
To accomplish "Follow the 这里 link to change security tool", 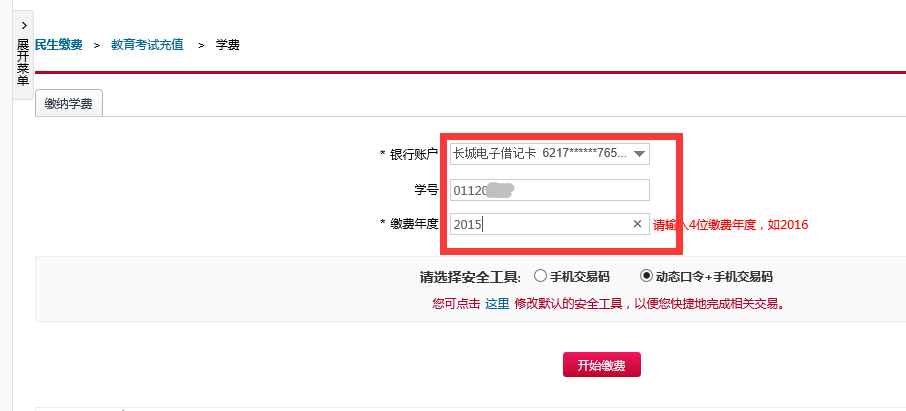I will pyautogui.click(x=497, y=303).
